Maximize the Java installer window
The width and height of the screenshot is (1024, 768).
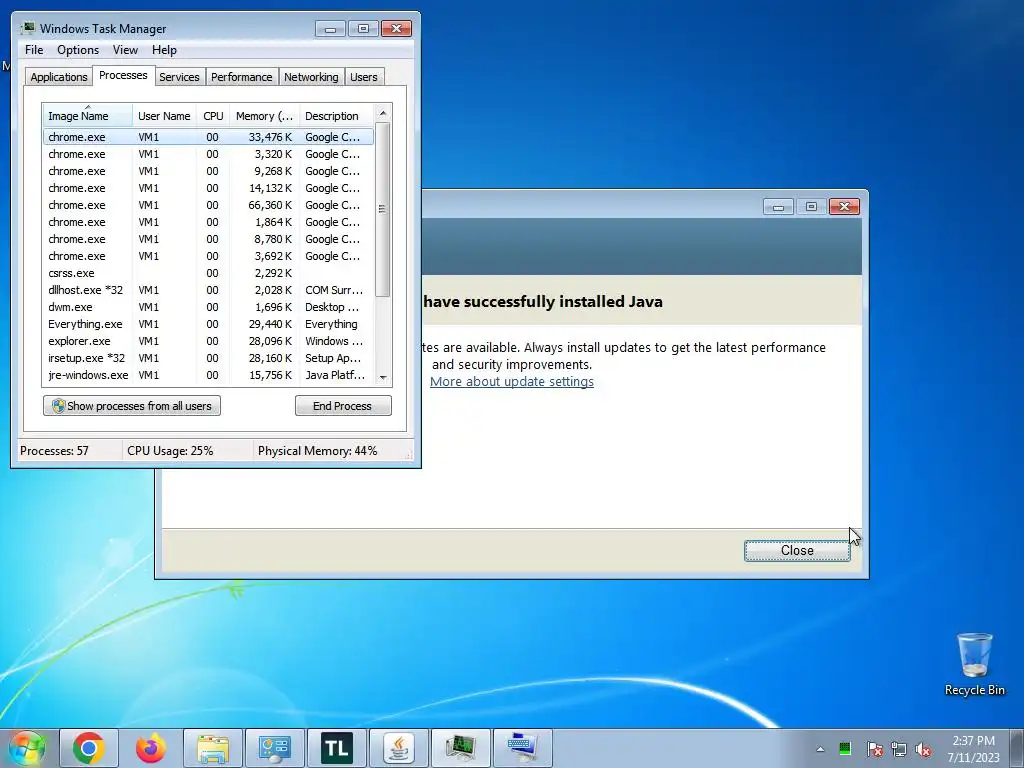pyautogui.click(x=811, y=206)
